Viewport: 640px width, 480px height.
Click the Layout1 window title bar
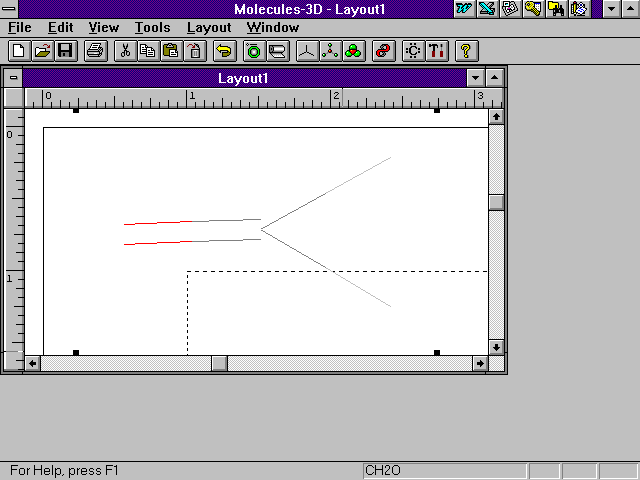point(244,78)
